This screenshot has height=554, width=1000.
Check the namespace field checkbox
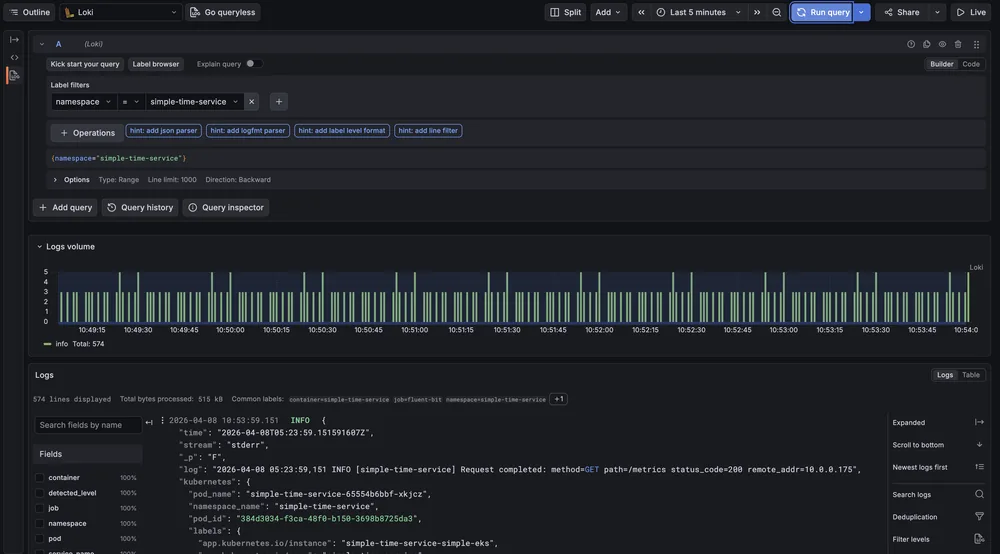pos(40,523)
